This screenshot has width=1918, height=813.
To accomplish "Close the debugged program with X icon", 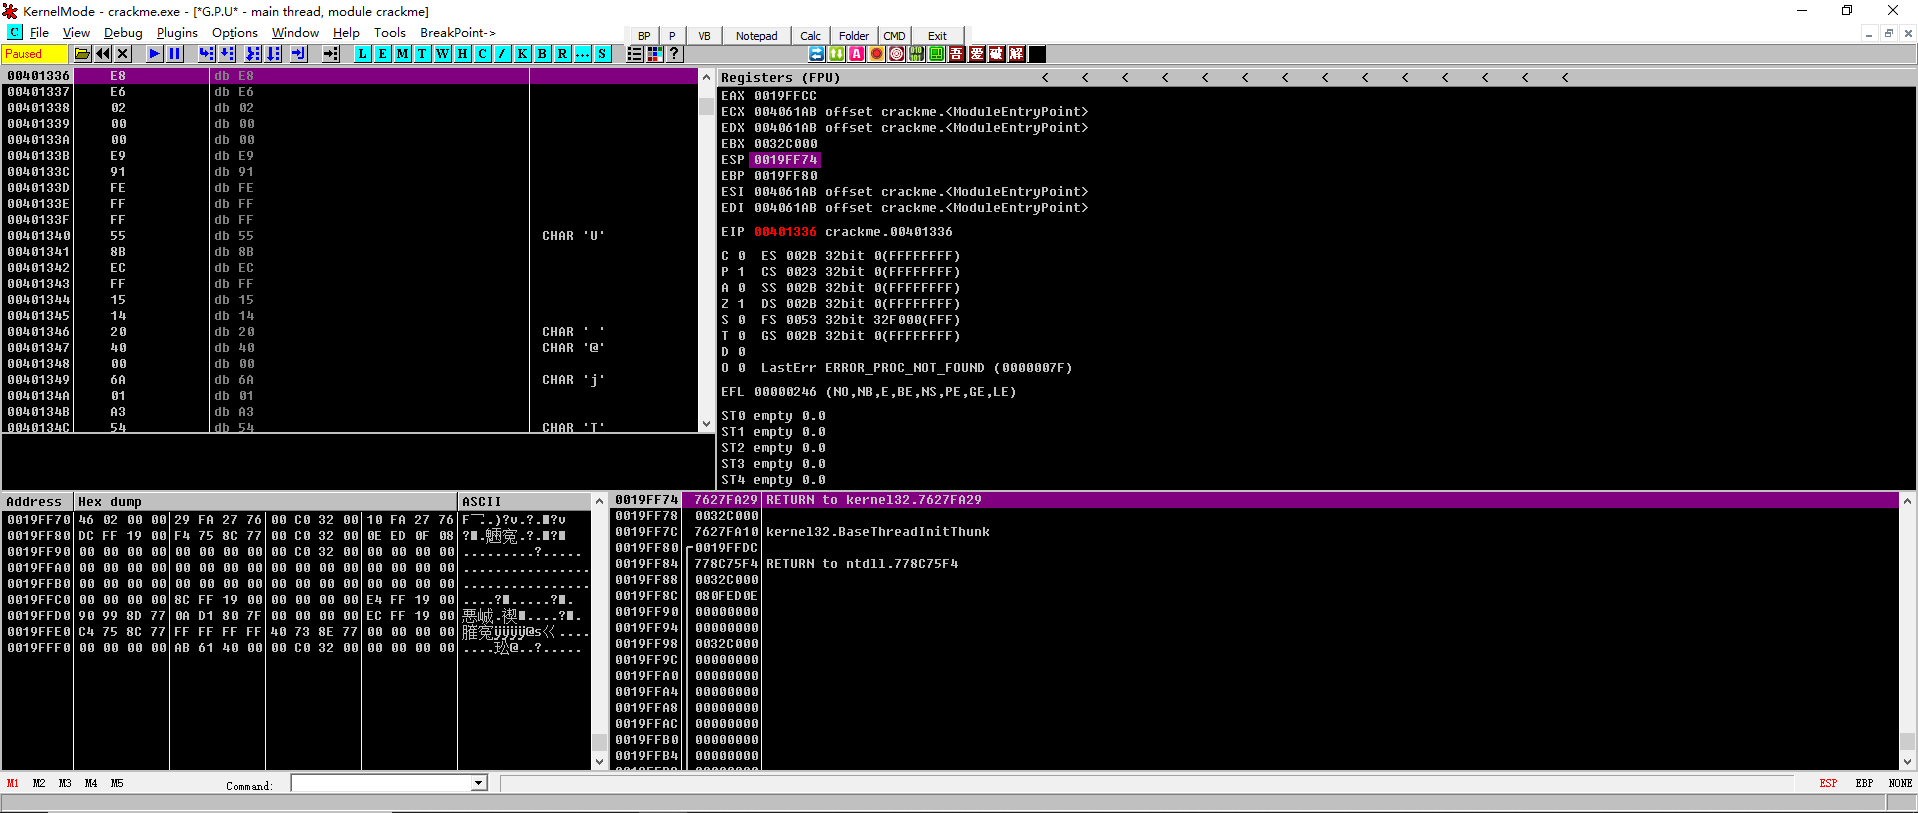I will (x=123, y=54).
